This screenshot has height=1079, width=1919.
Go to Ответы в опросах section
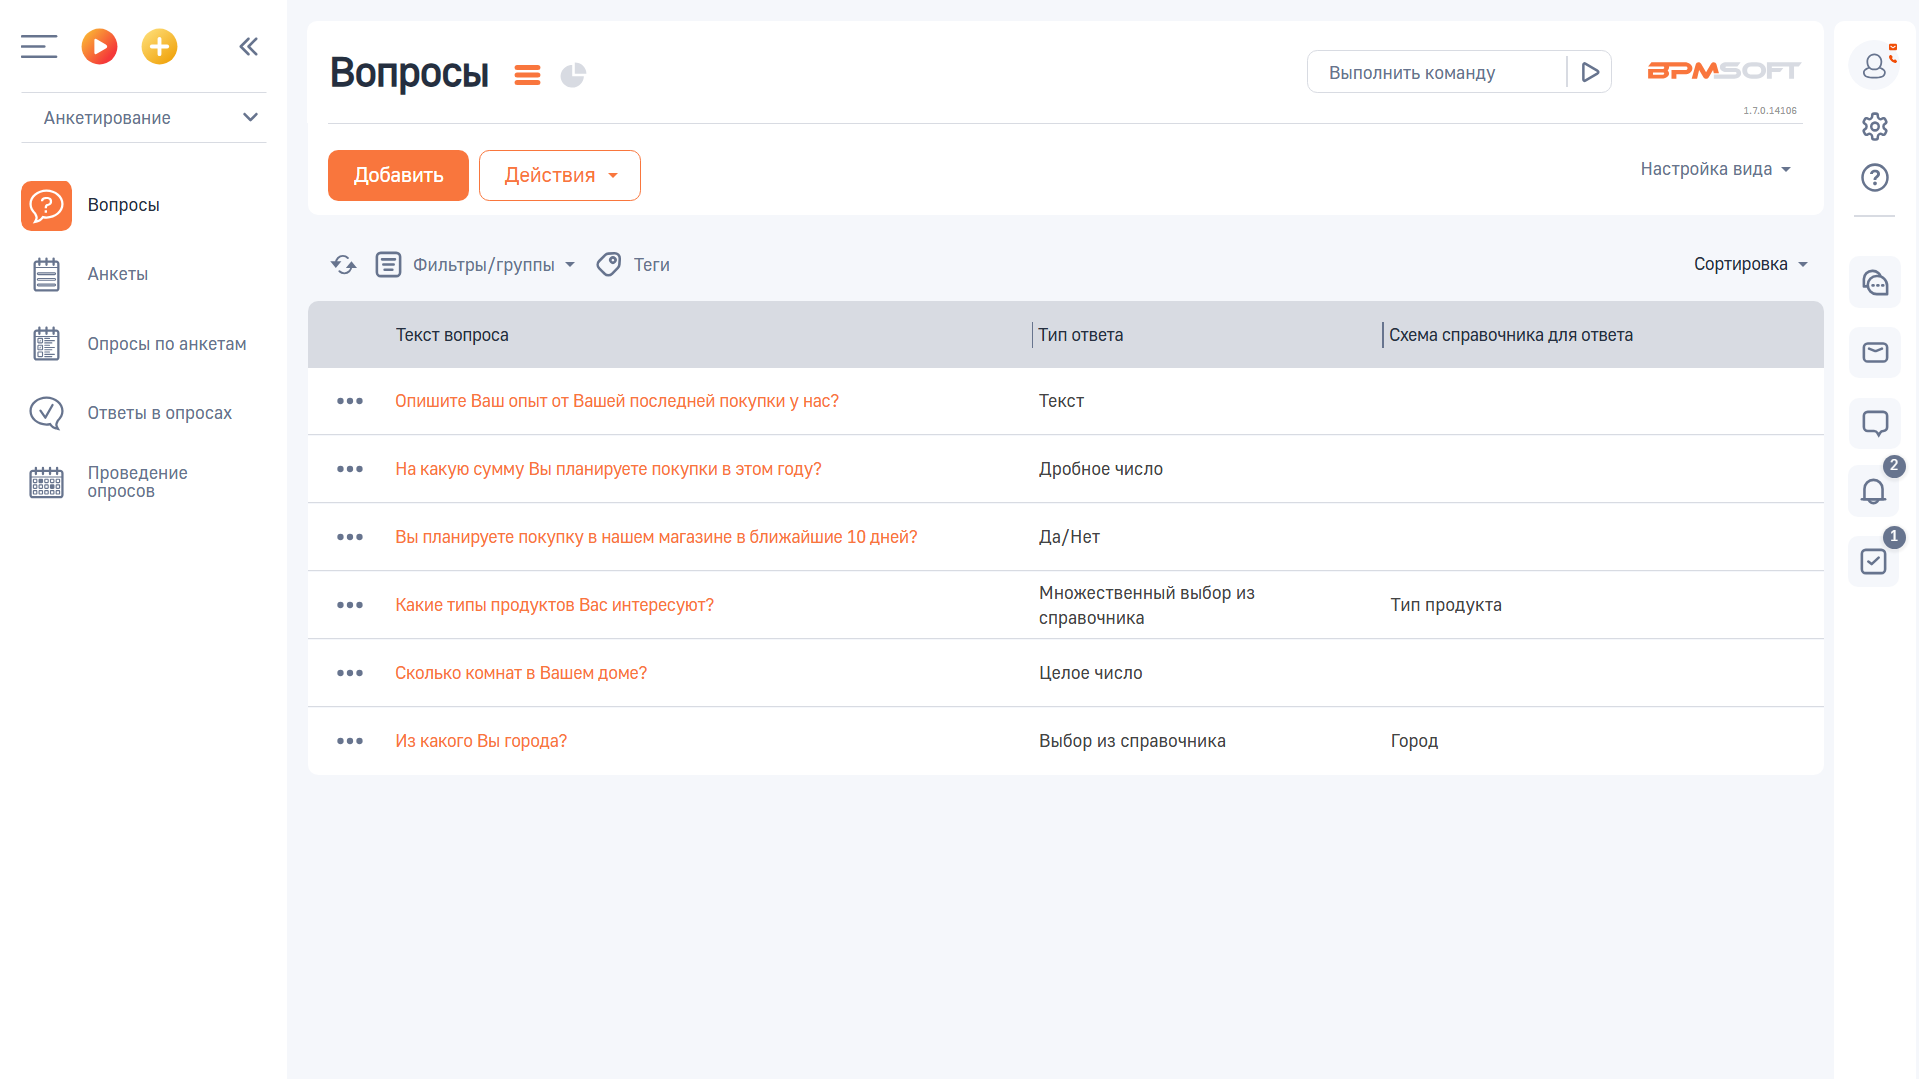(159, 413)
